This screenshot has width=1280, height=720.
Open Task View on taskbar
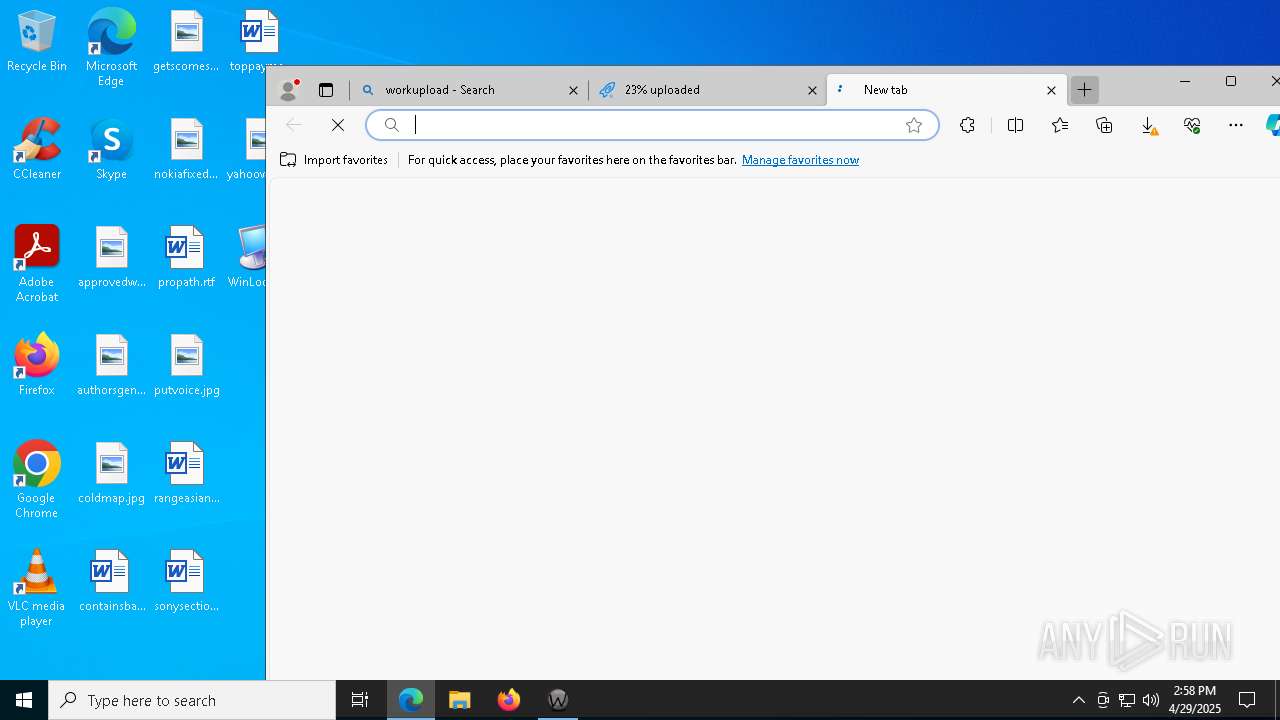[360, 700]
